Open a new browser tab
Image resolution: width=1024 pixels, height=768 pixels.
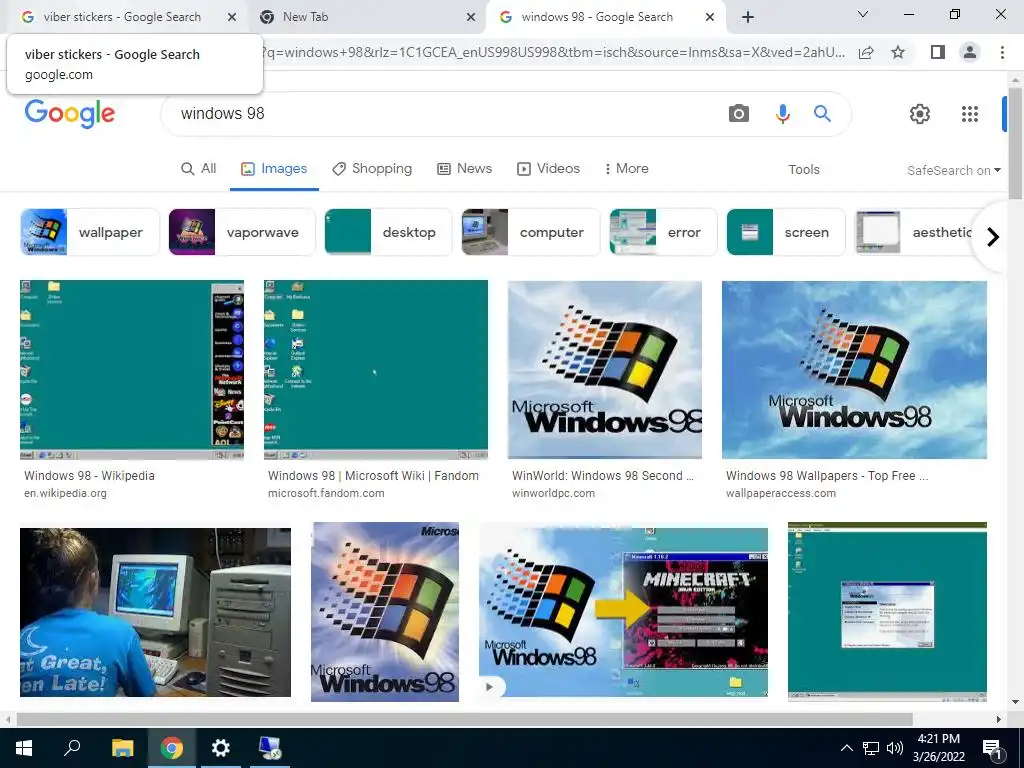coord(748,17)
